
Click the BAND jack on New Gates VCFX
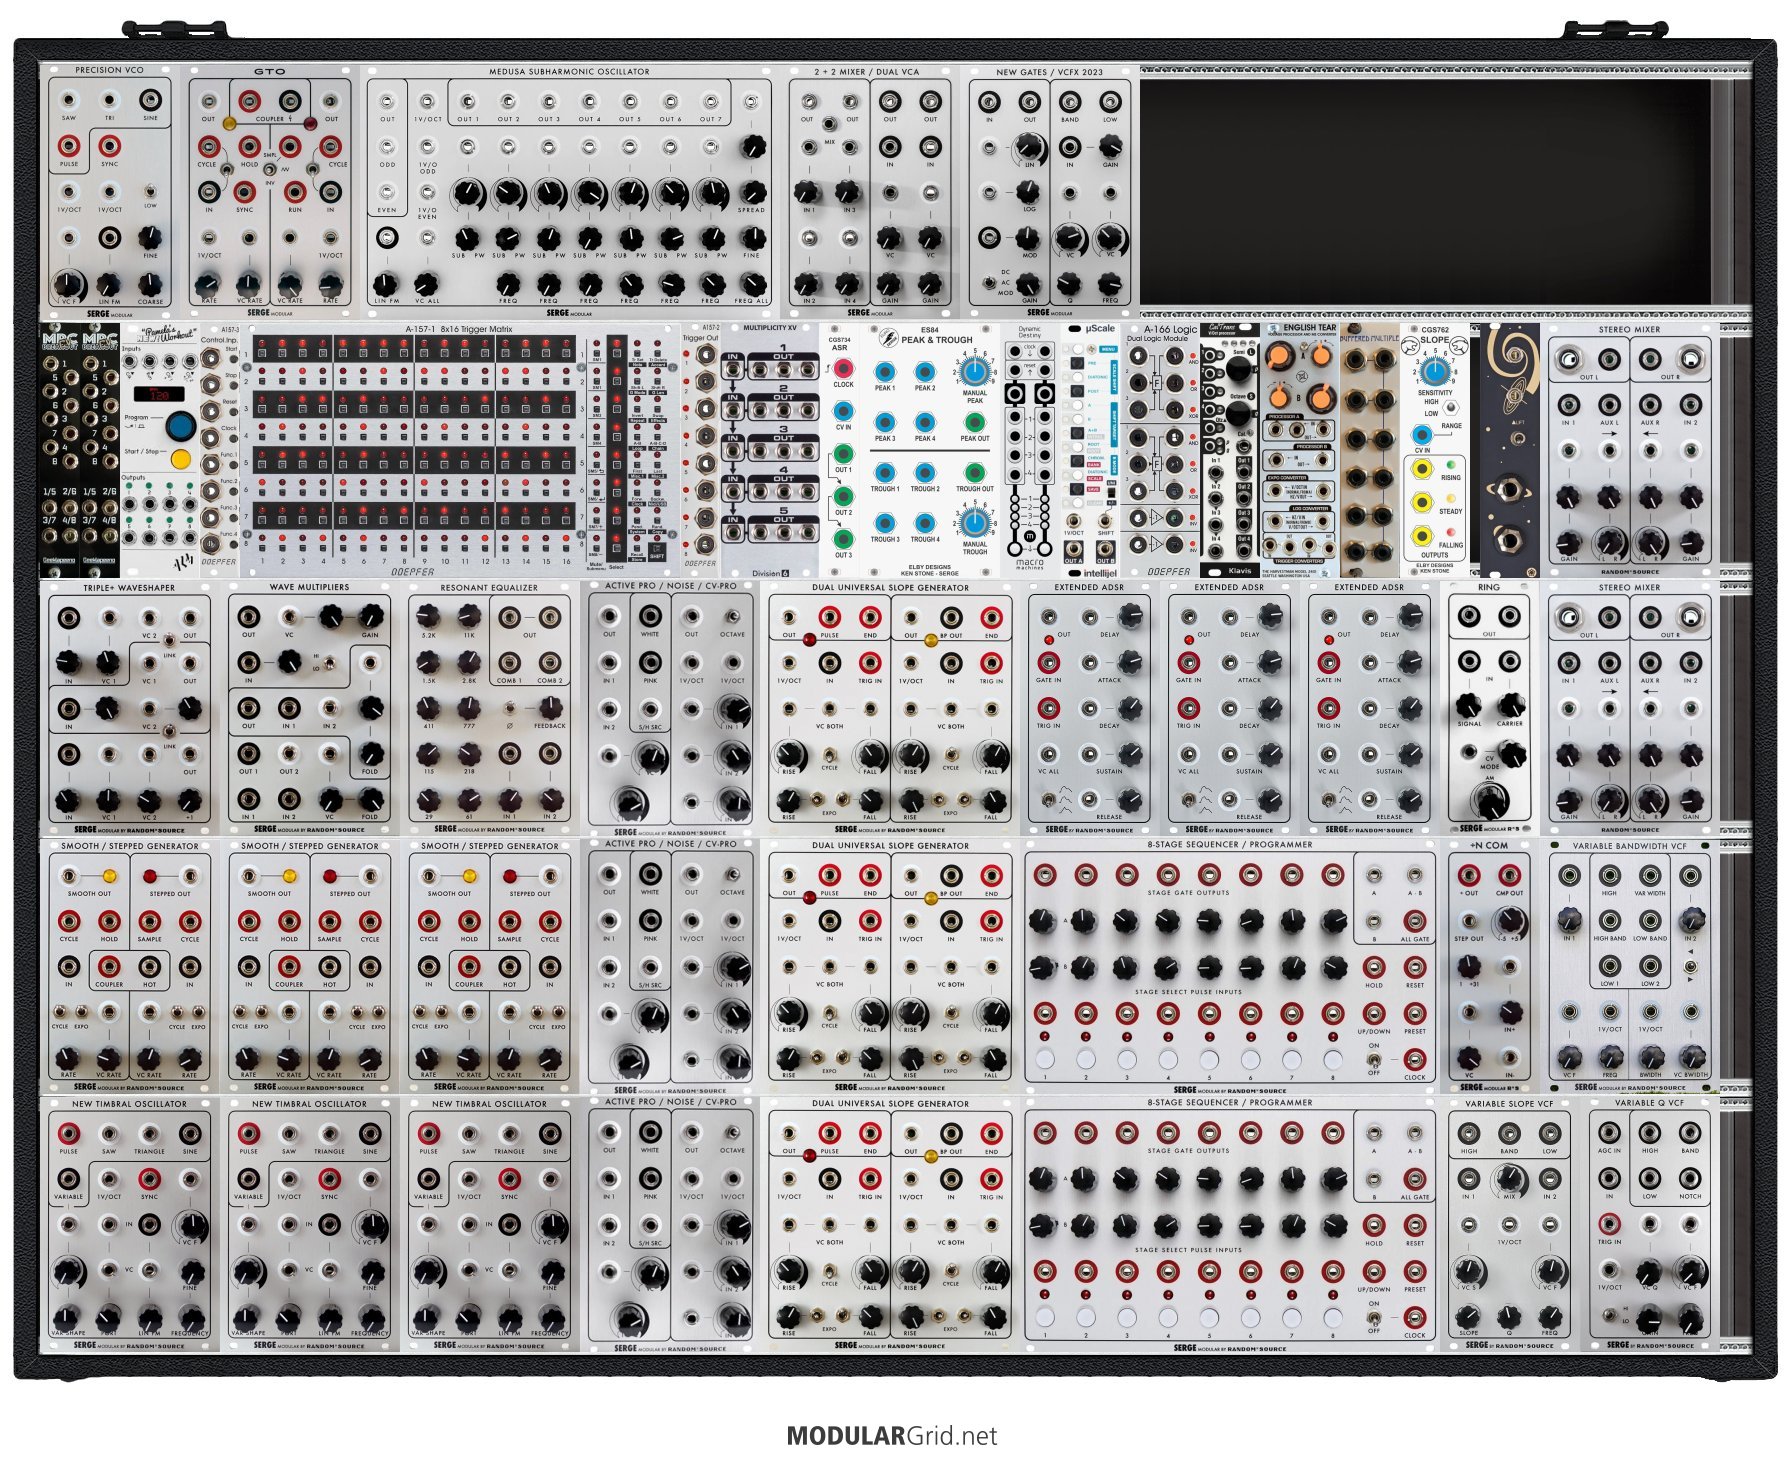1070,102
